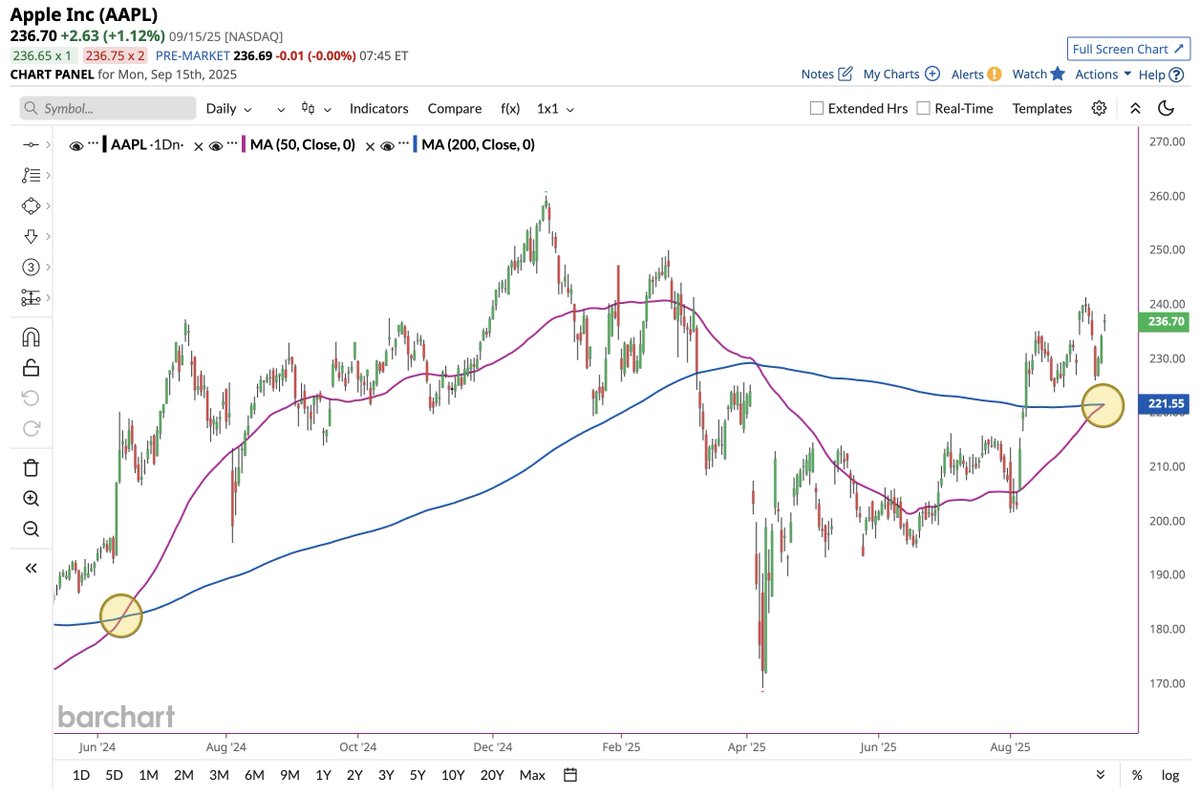Switch to log scale
Viewport: 1199px width, 798px height.
tap(1170, 775)
